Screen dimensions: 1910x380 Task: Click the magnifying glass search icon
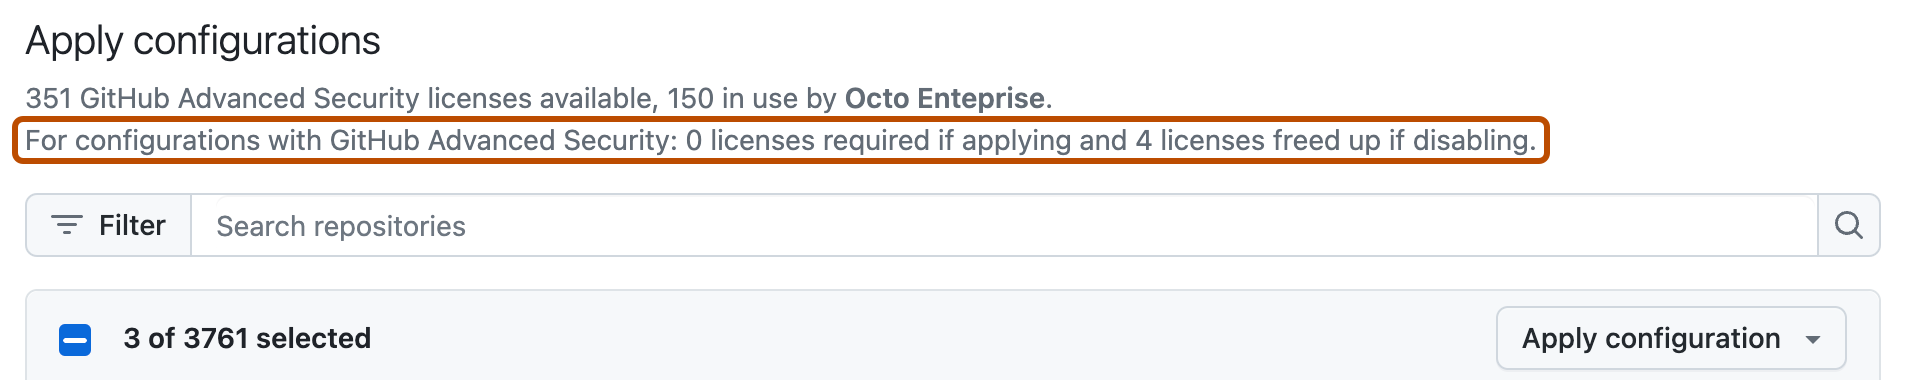[1849, 226]
